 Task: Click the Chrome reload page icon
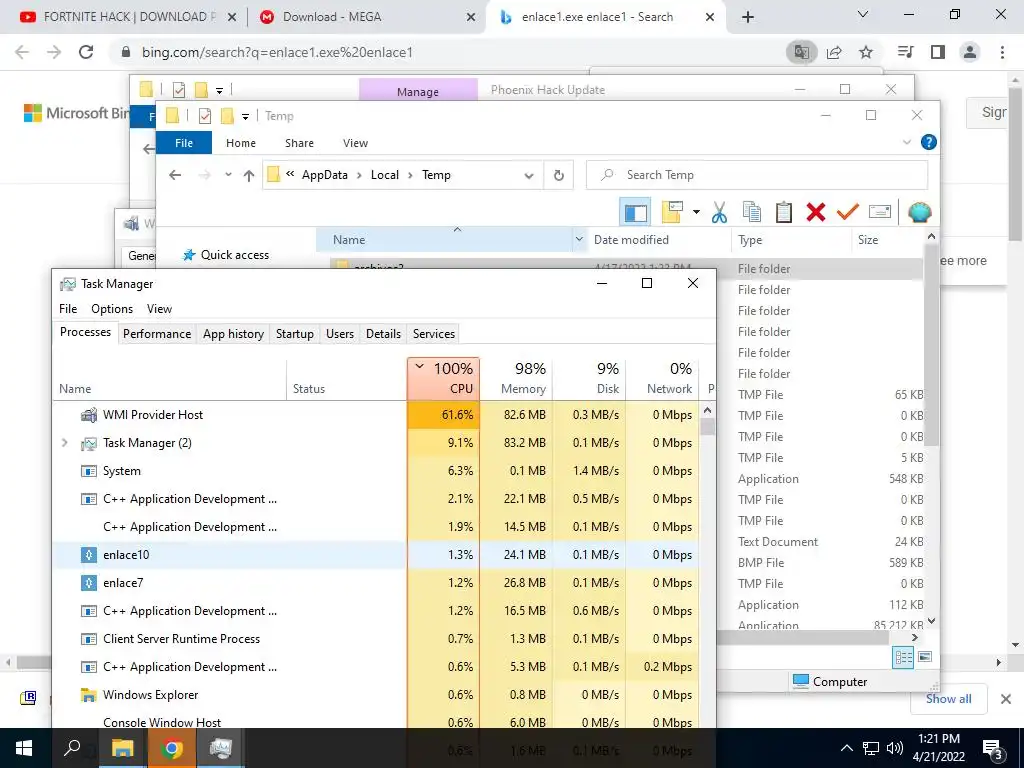[x=86, y=52]
